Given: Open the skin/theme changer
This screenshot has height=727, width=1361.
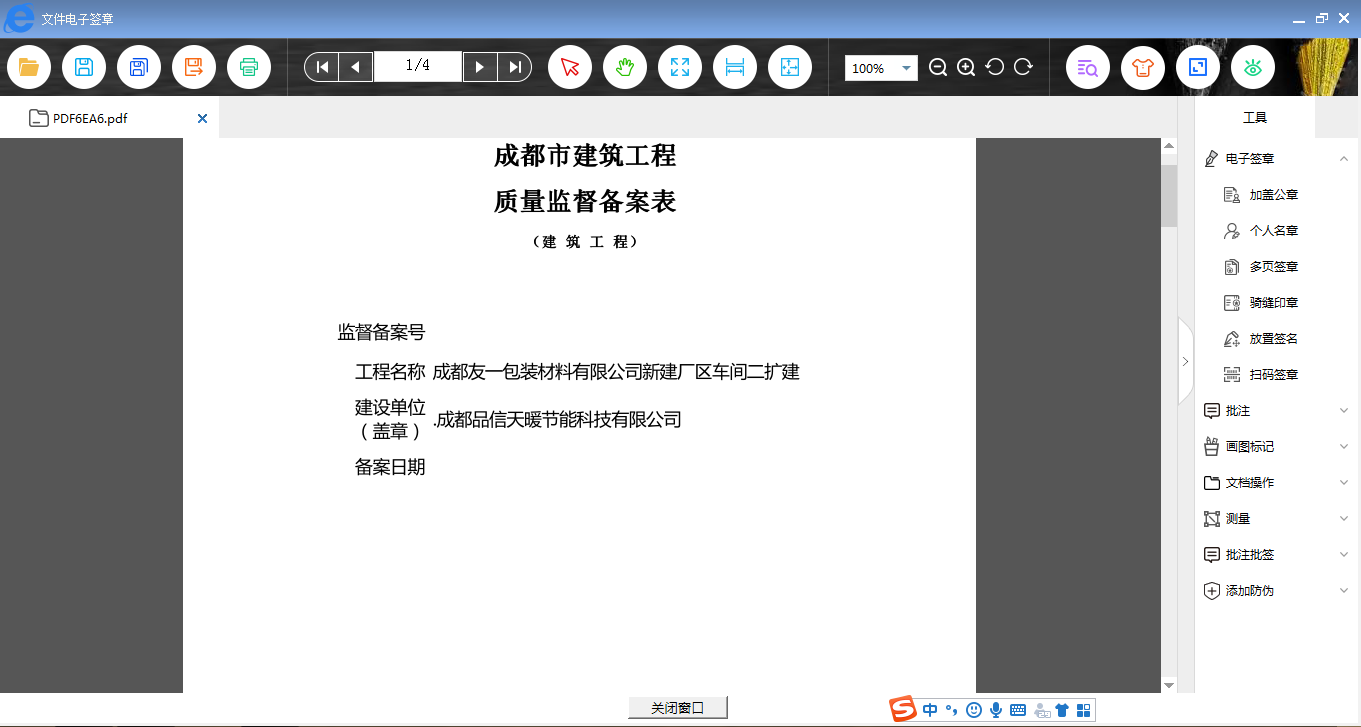Looking at the screenshot, I should click(1142, 67).
